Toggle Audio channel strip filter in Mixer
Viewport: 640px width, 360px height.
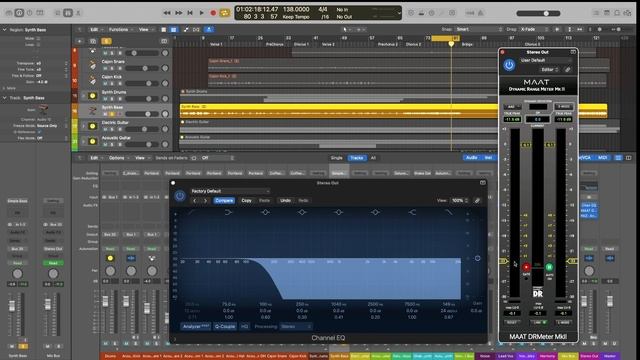(x=471, y=158)
